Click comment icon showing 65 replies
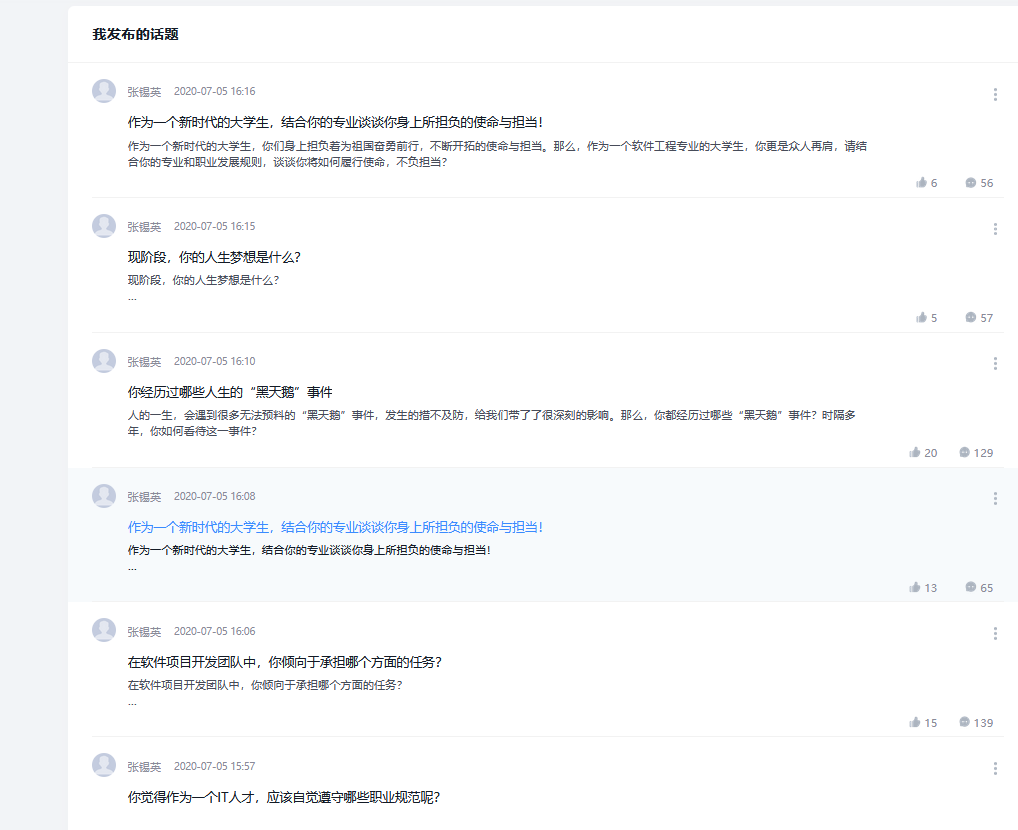The width and height of the screenshot is (1018, 830). pyautogui.click(x=970, y=587)
